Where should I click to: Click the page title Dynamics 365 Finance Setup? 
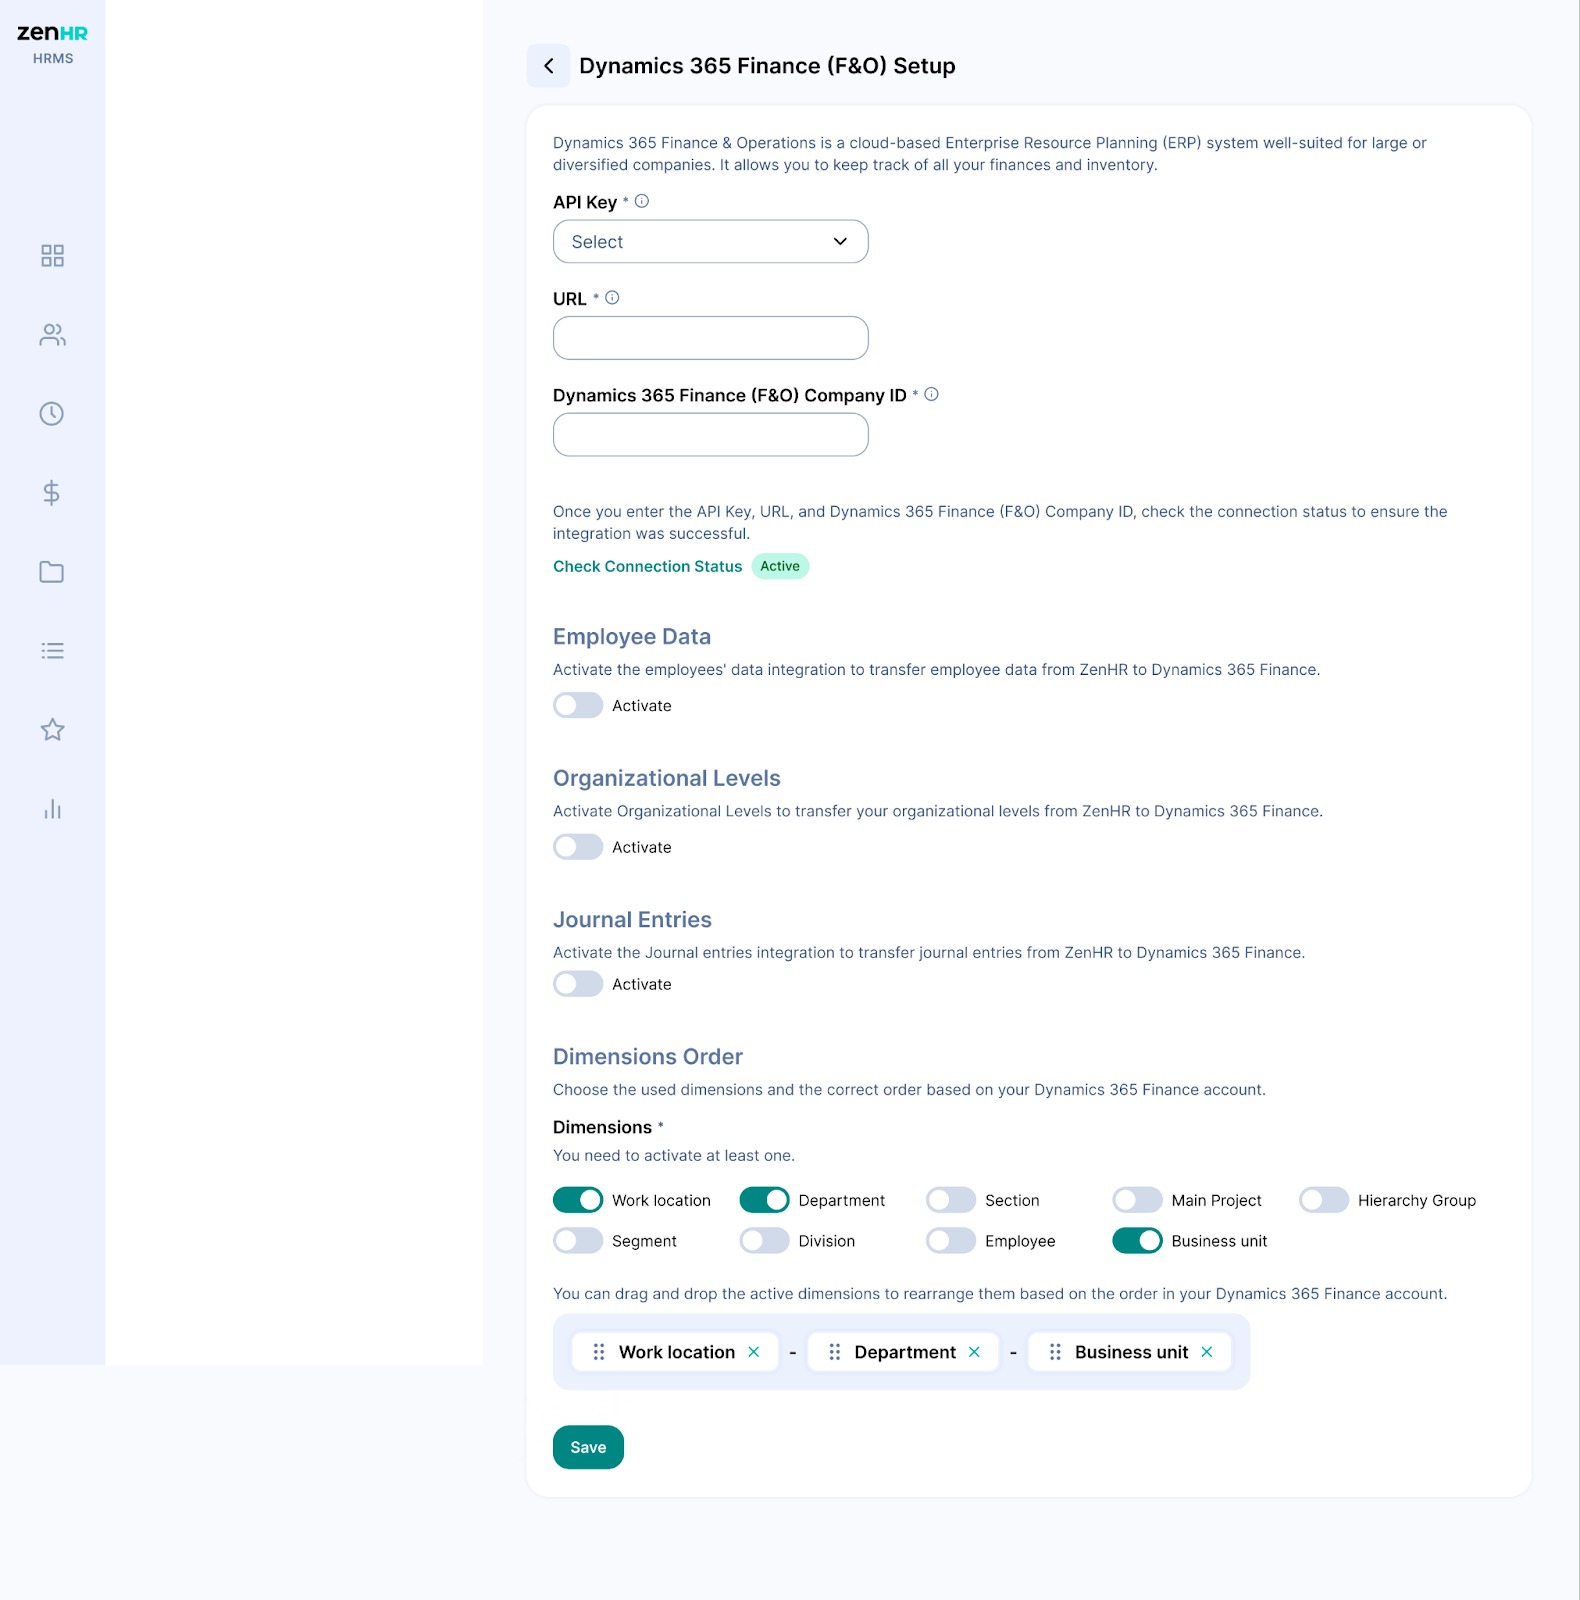pyautogui.click(x=767, y=66)
